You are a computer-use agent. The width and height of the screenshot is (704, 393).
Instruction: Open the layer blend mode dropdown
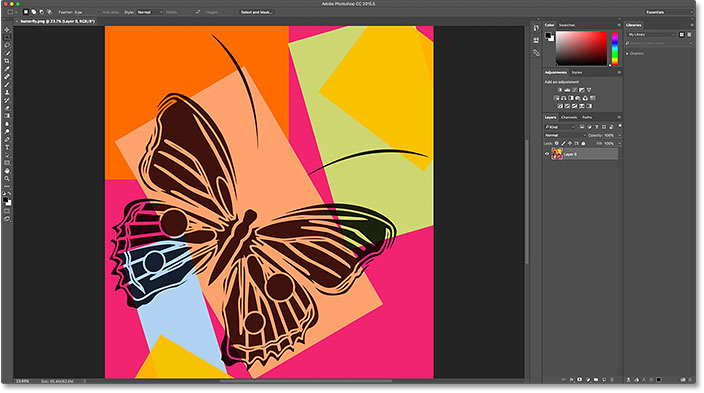coord(565,135)
